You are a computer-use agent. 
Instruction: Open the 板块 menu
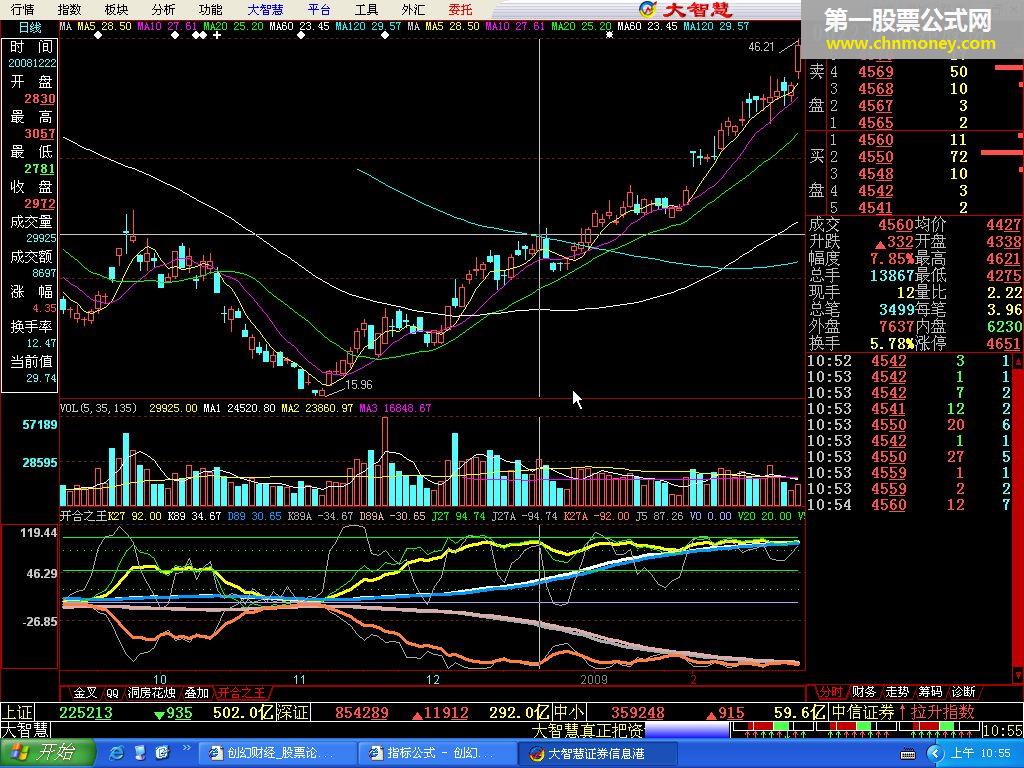(x=116, y=10)
